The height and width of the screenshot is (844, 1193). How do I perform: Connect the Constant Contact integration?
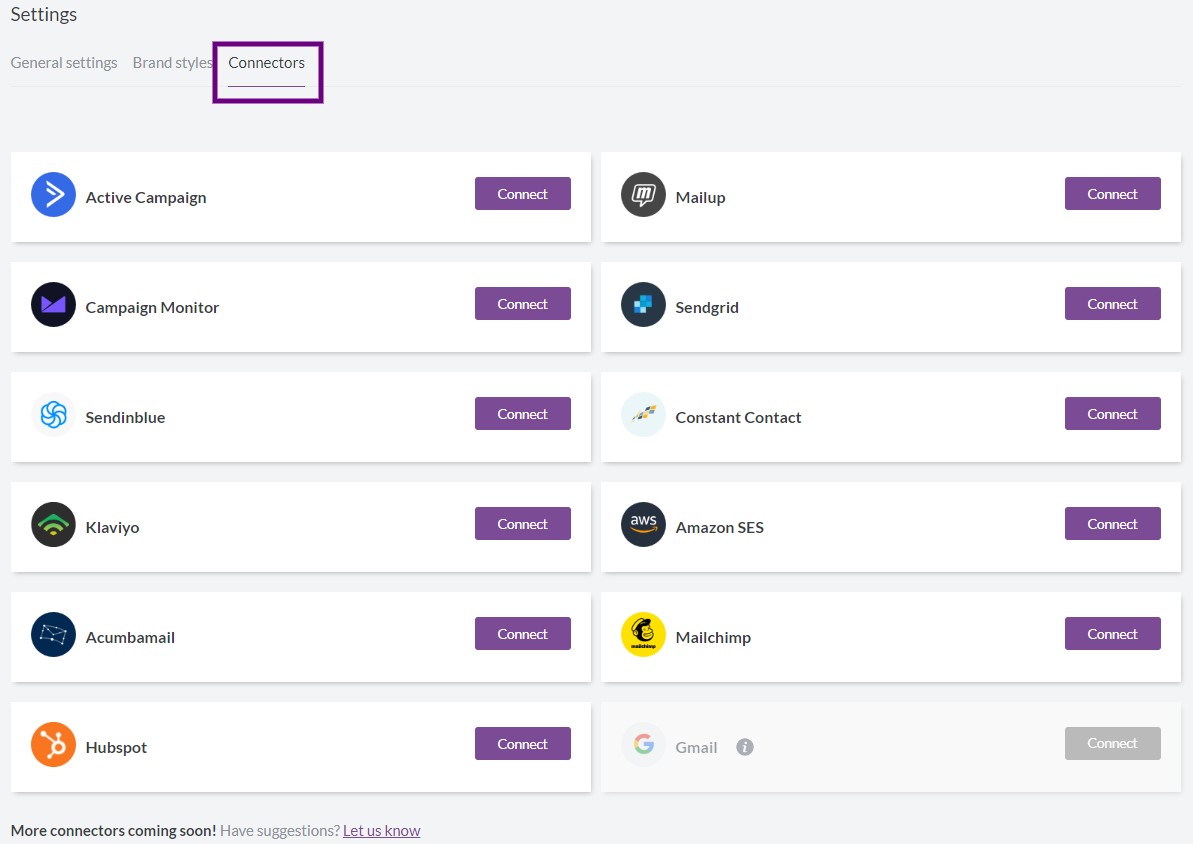(1112, 414)
